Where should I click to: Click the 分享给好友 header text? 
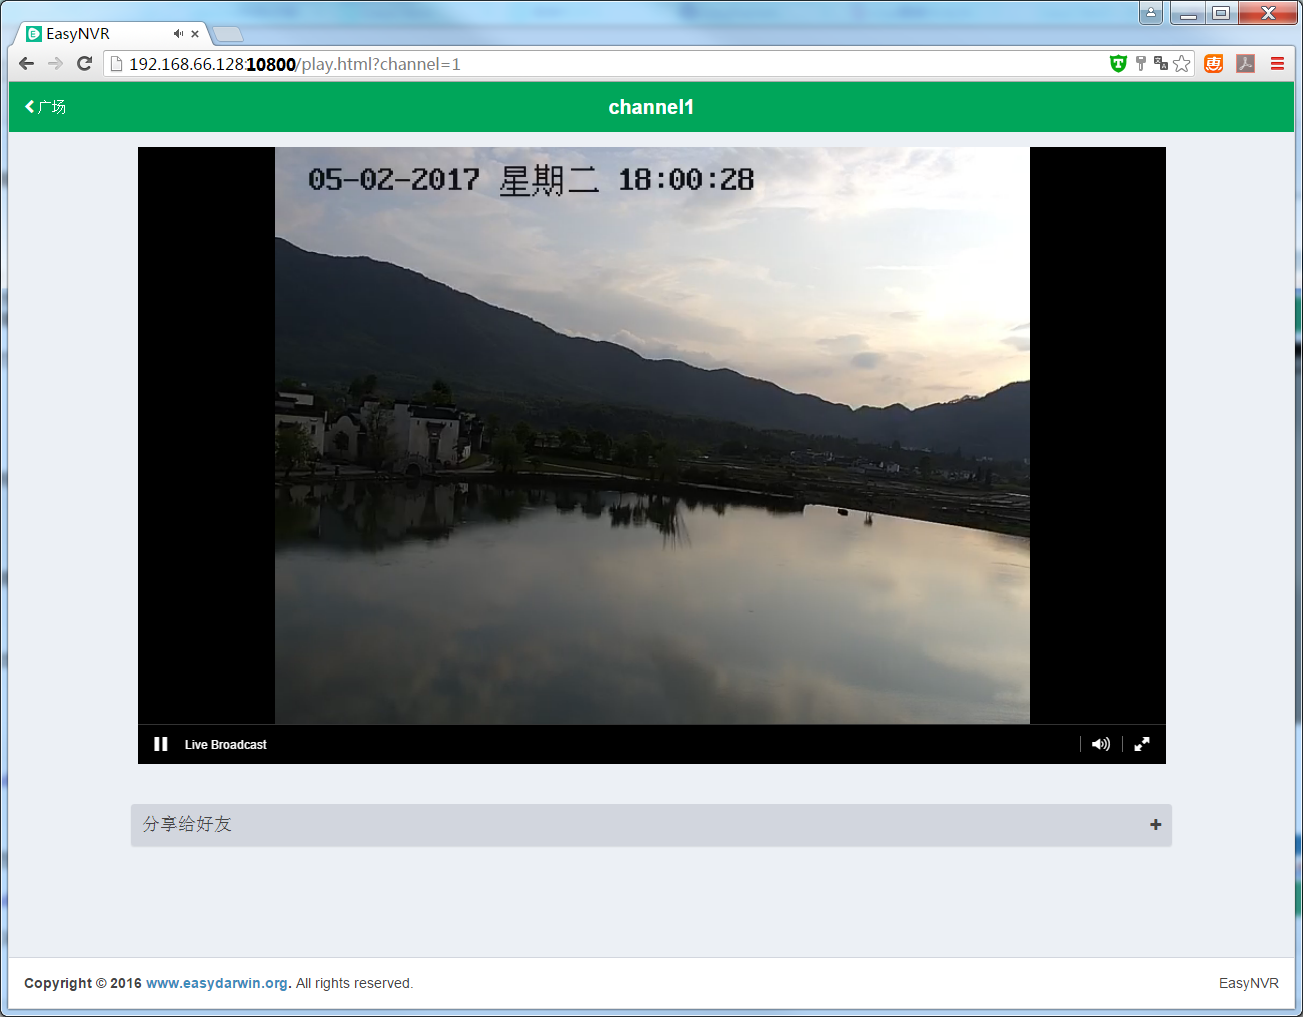coord(187,824)
